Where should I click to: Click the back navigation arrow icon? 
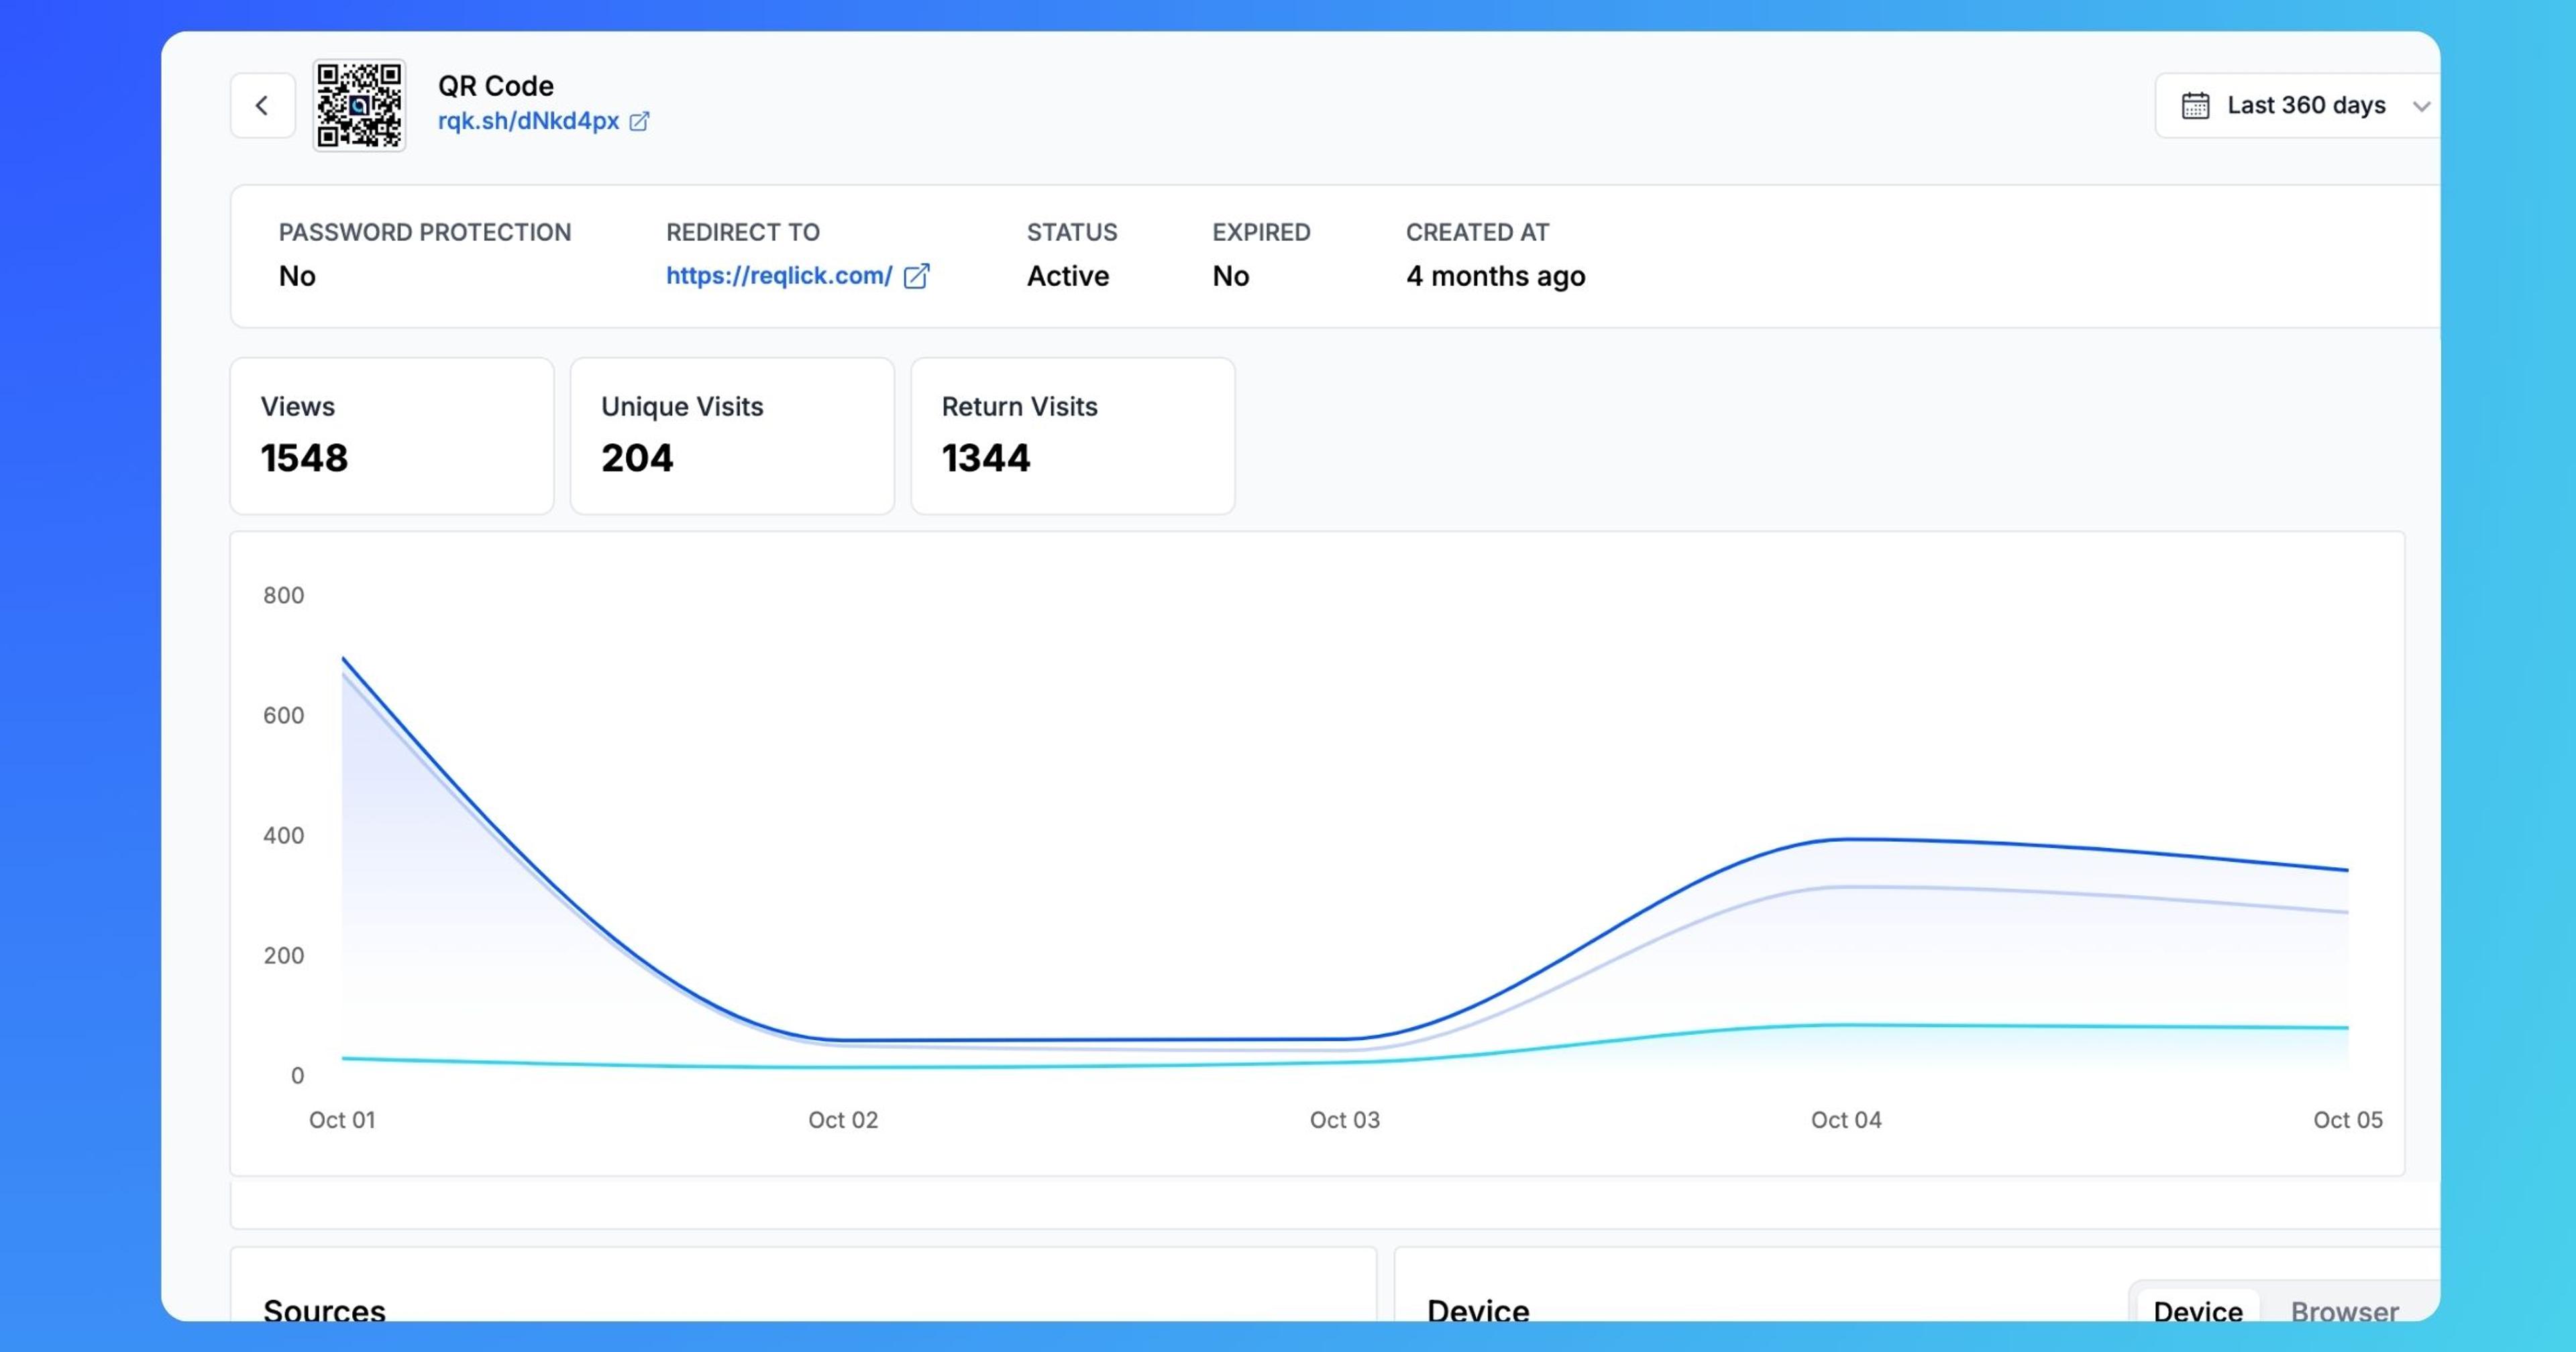261,104
